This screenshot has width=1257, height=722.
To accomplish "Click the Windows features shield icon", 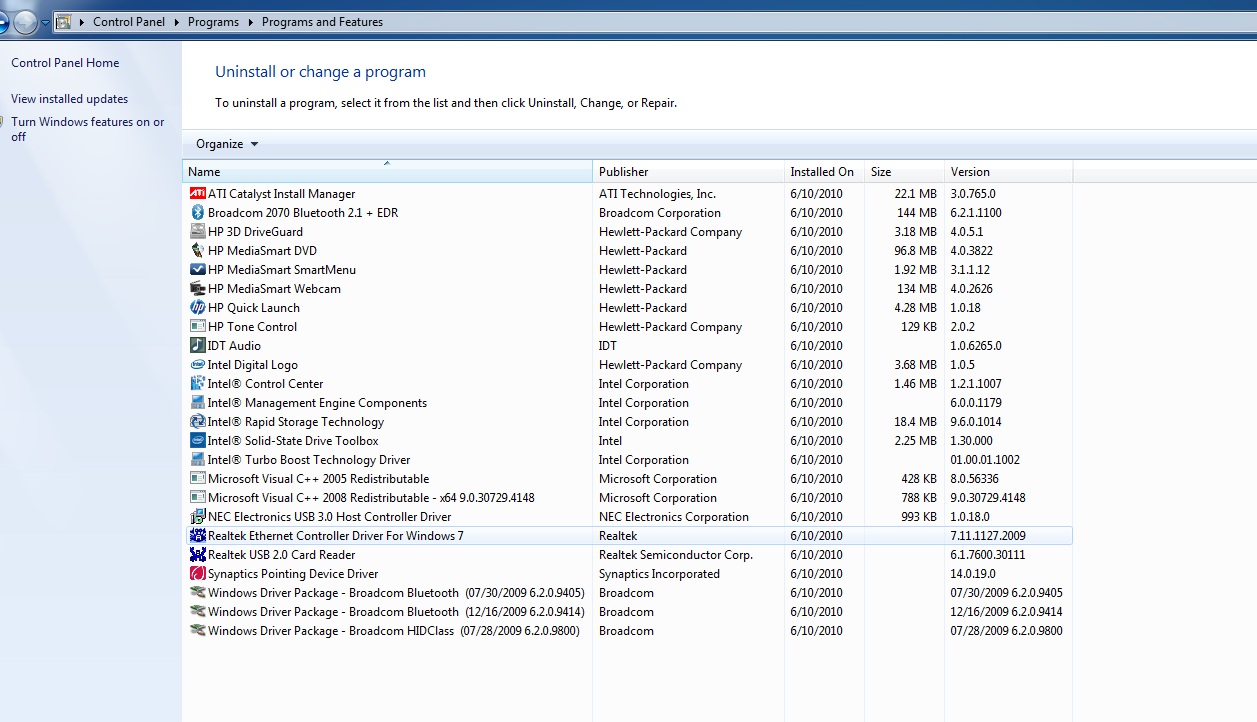I will click(3, 123).
